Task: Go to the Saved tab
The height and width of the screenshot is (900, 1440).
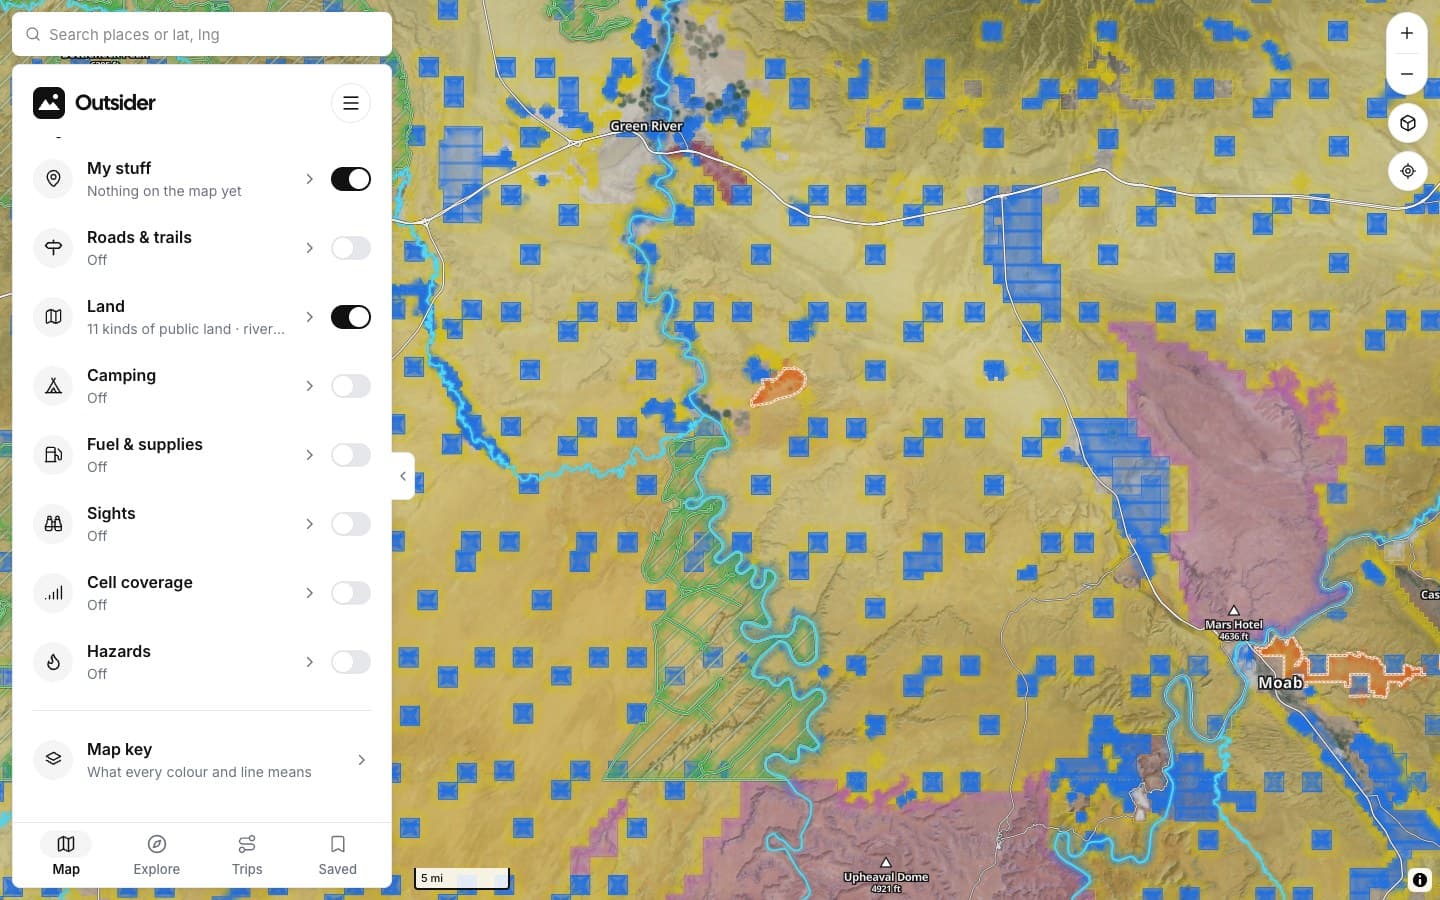Action: 338,855
